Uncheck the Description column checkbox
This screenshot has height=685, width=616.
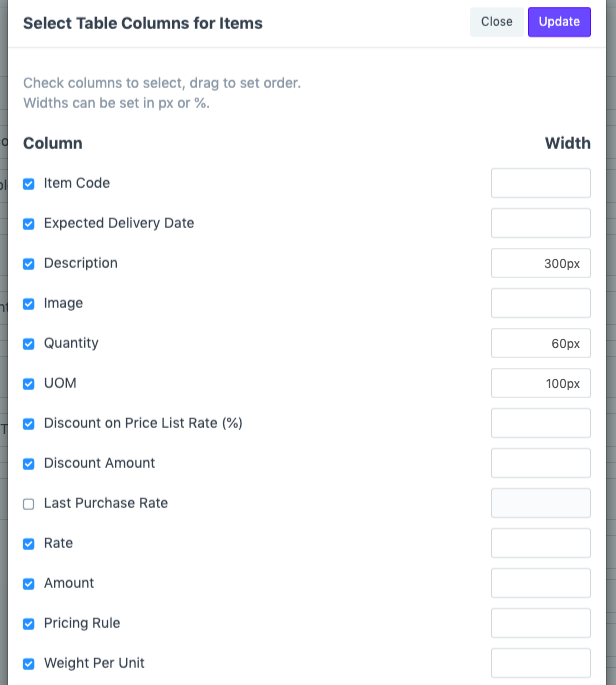tap(29, 264)
